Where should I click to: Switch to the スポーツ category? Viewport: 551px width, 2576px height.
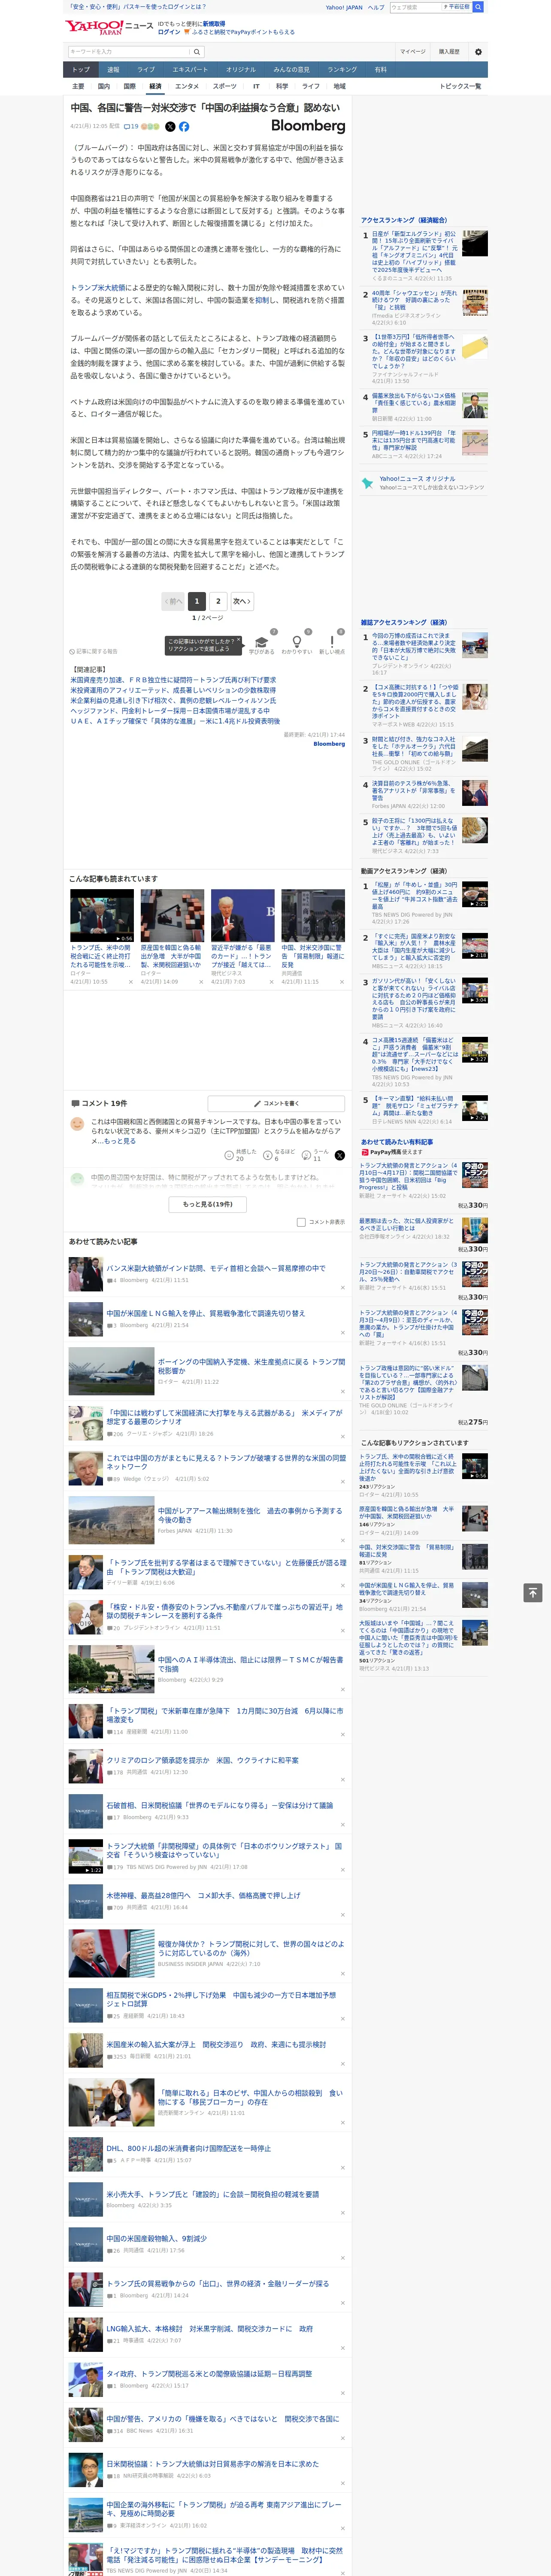click(x=225, y=86)
